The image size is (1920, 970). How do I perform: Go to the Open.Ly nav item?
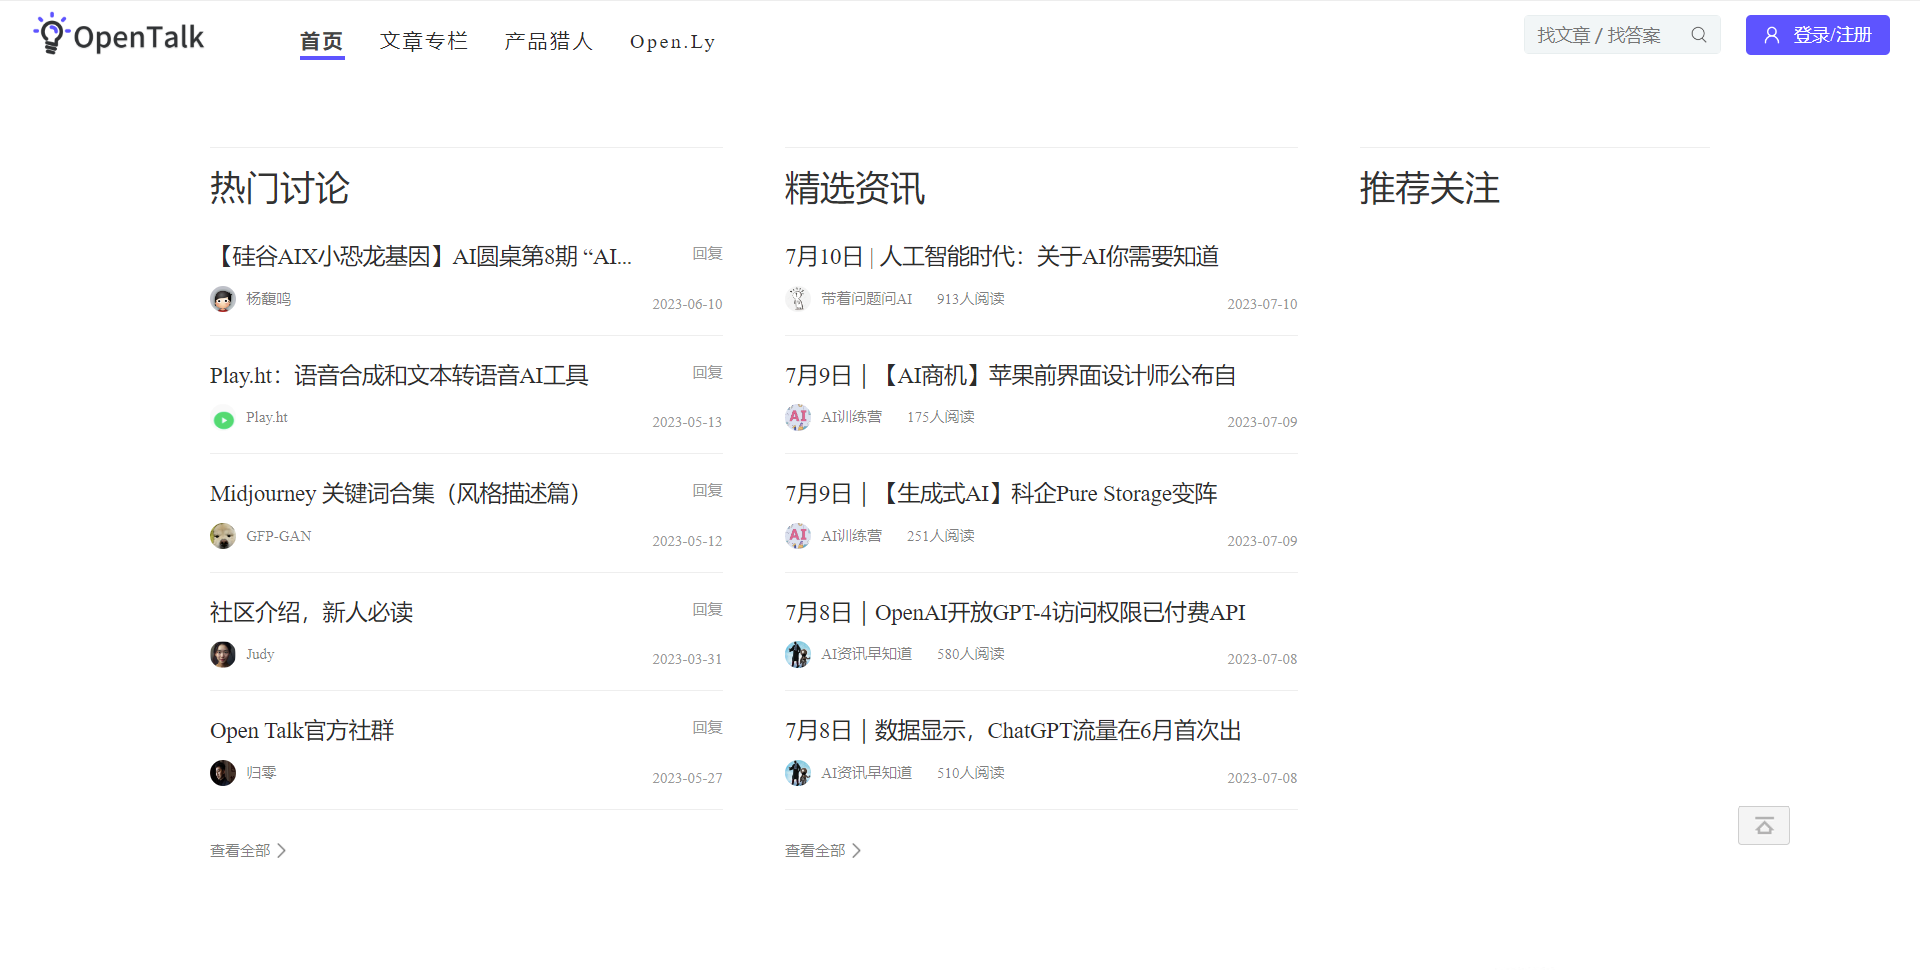click(672, 41)
